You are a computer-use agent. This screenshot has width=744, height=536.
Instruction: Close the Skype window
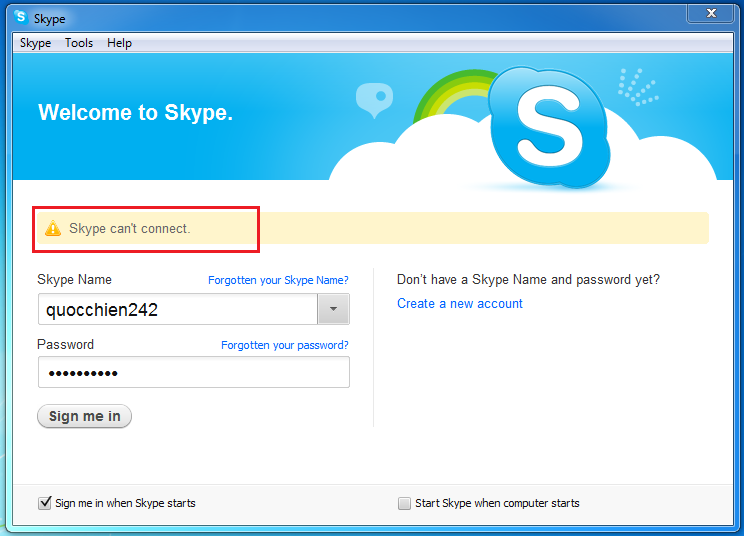pyautogui.click(x=713, y=13)
